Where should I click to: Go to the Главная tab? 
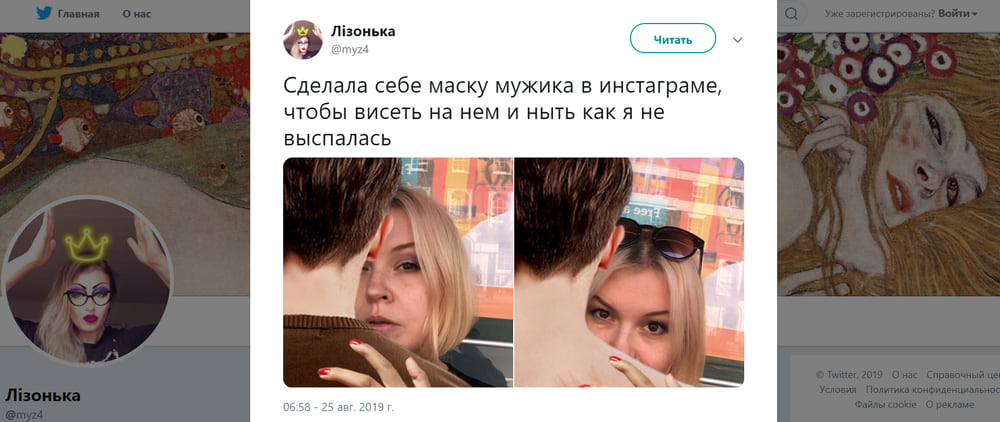click(x=78, y=13)
